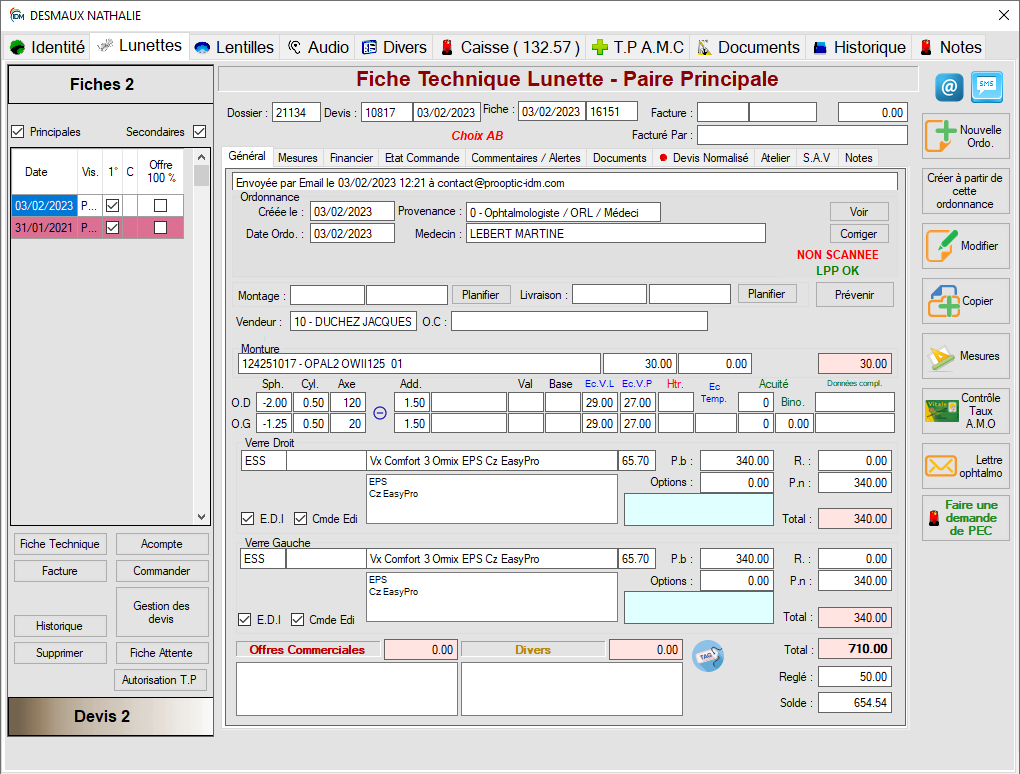The image size is (1020, 774).
Task: Toggle 1° checkbox for 03/02/2023 row
Action: pyautogui.click(x=113, y=206)
